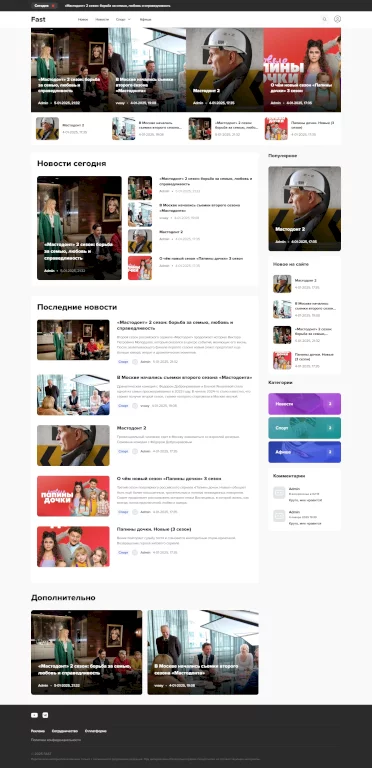Open Папины дочки pink thumbnail in Последние новости
Screen dimensions: 372x768
click(73, 496)
